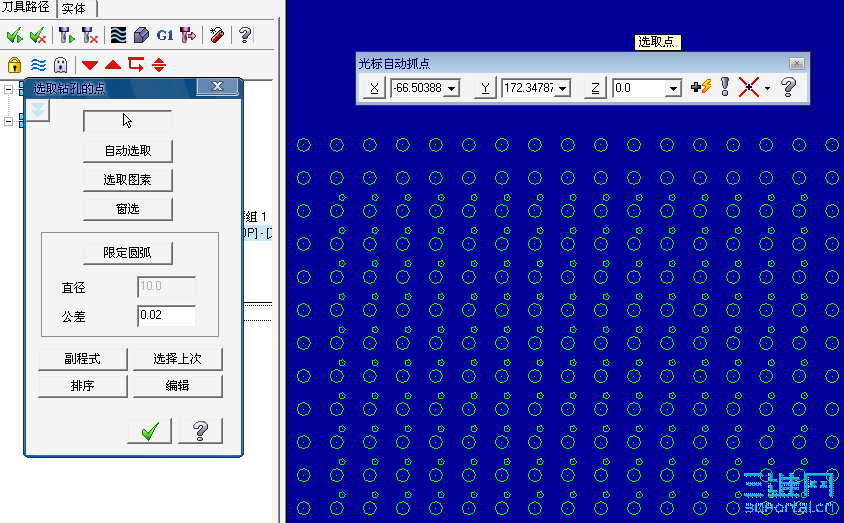Open Backplot with the wavy lines icon

(118, 36)
